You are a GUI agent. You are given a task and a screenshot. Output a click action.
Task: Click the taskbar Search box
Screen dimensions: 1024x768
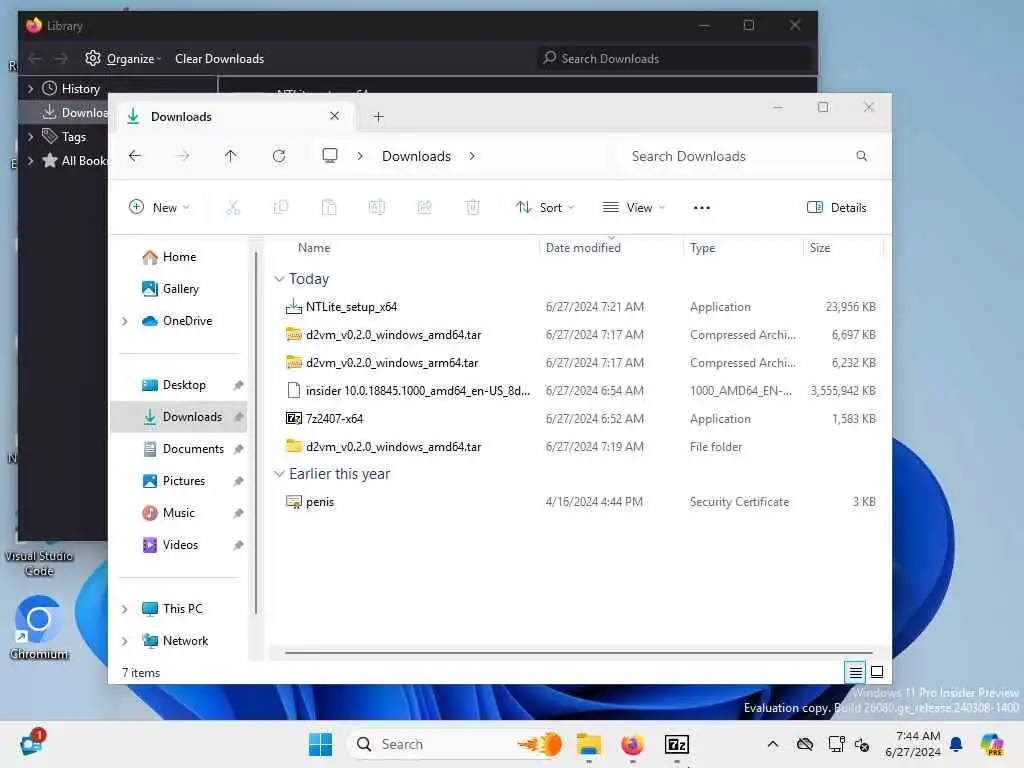click(457, 744)
